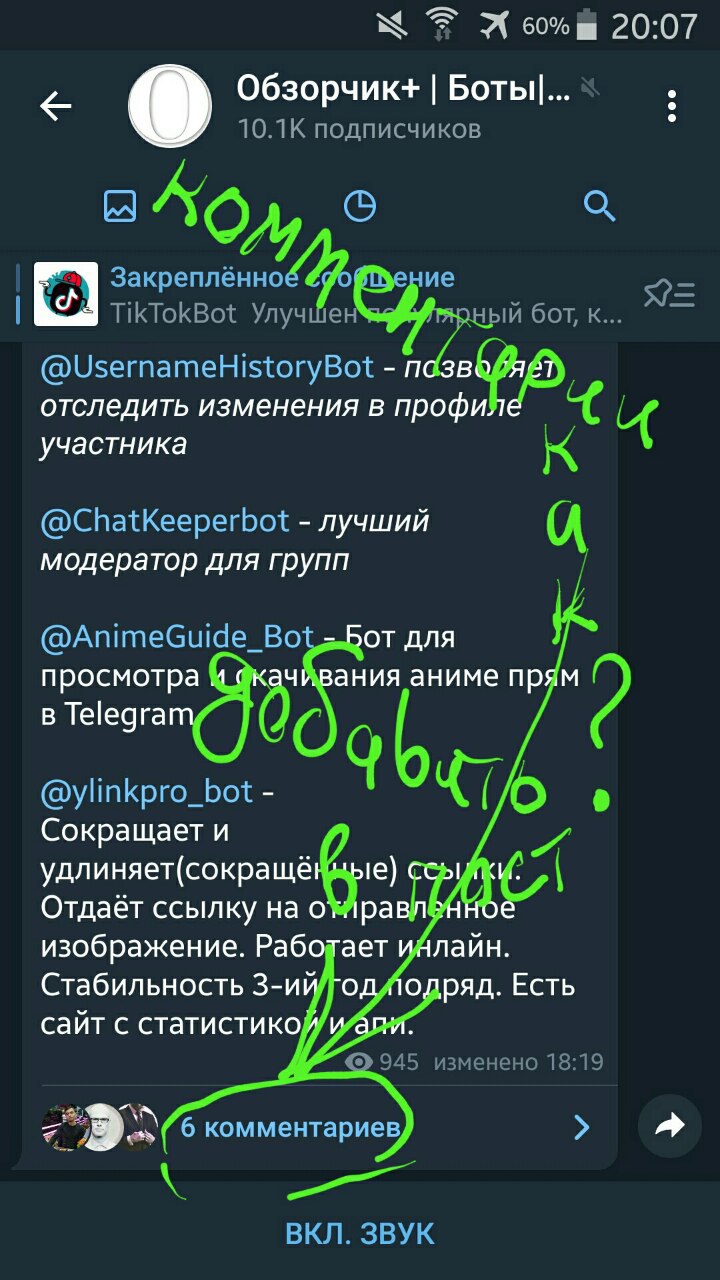This screenshot has width=720, height=1280.
Task: Tap the TikTokBot pinned message thumbnail
Action: pyautogui.click(x=66, y=294)
